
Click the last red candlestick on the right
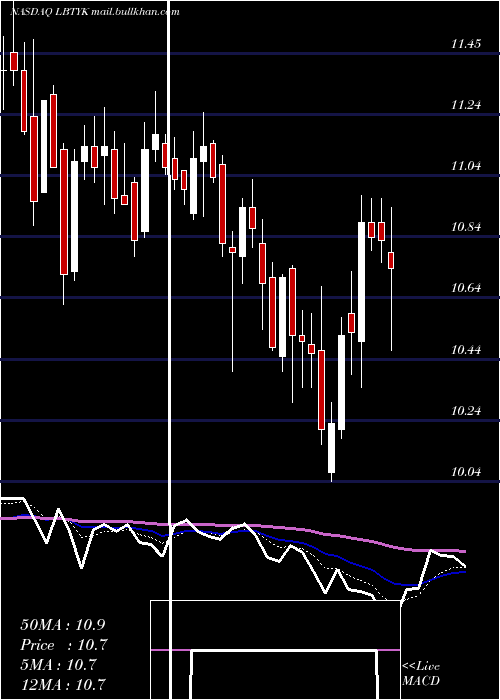(x=391, y=260)
